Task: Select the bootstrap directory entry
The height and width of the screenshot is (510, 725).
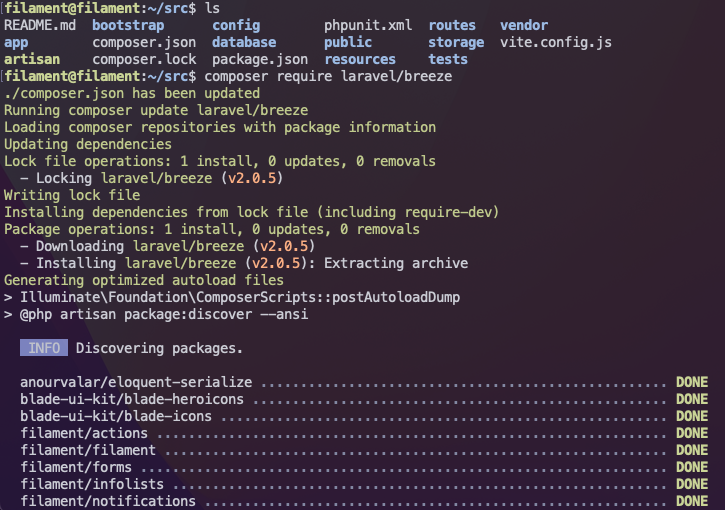Action: (128, 25)
